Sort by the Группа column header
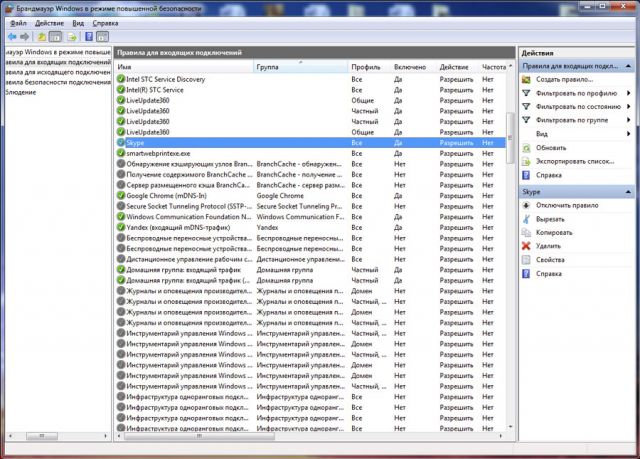640x459 pixels. point(300,67)
